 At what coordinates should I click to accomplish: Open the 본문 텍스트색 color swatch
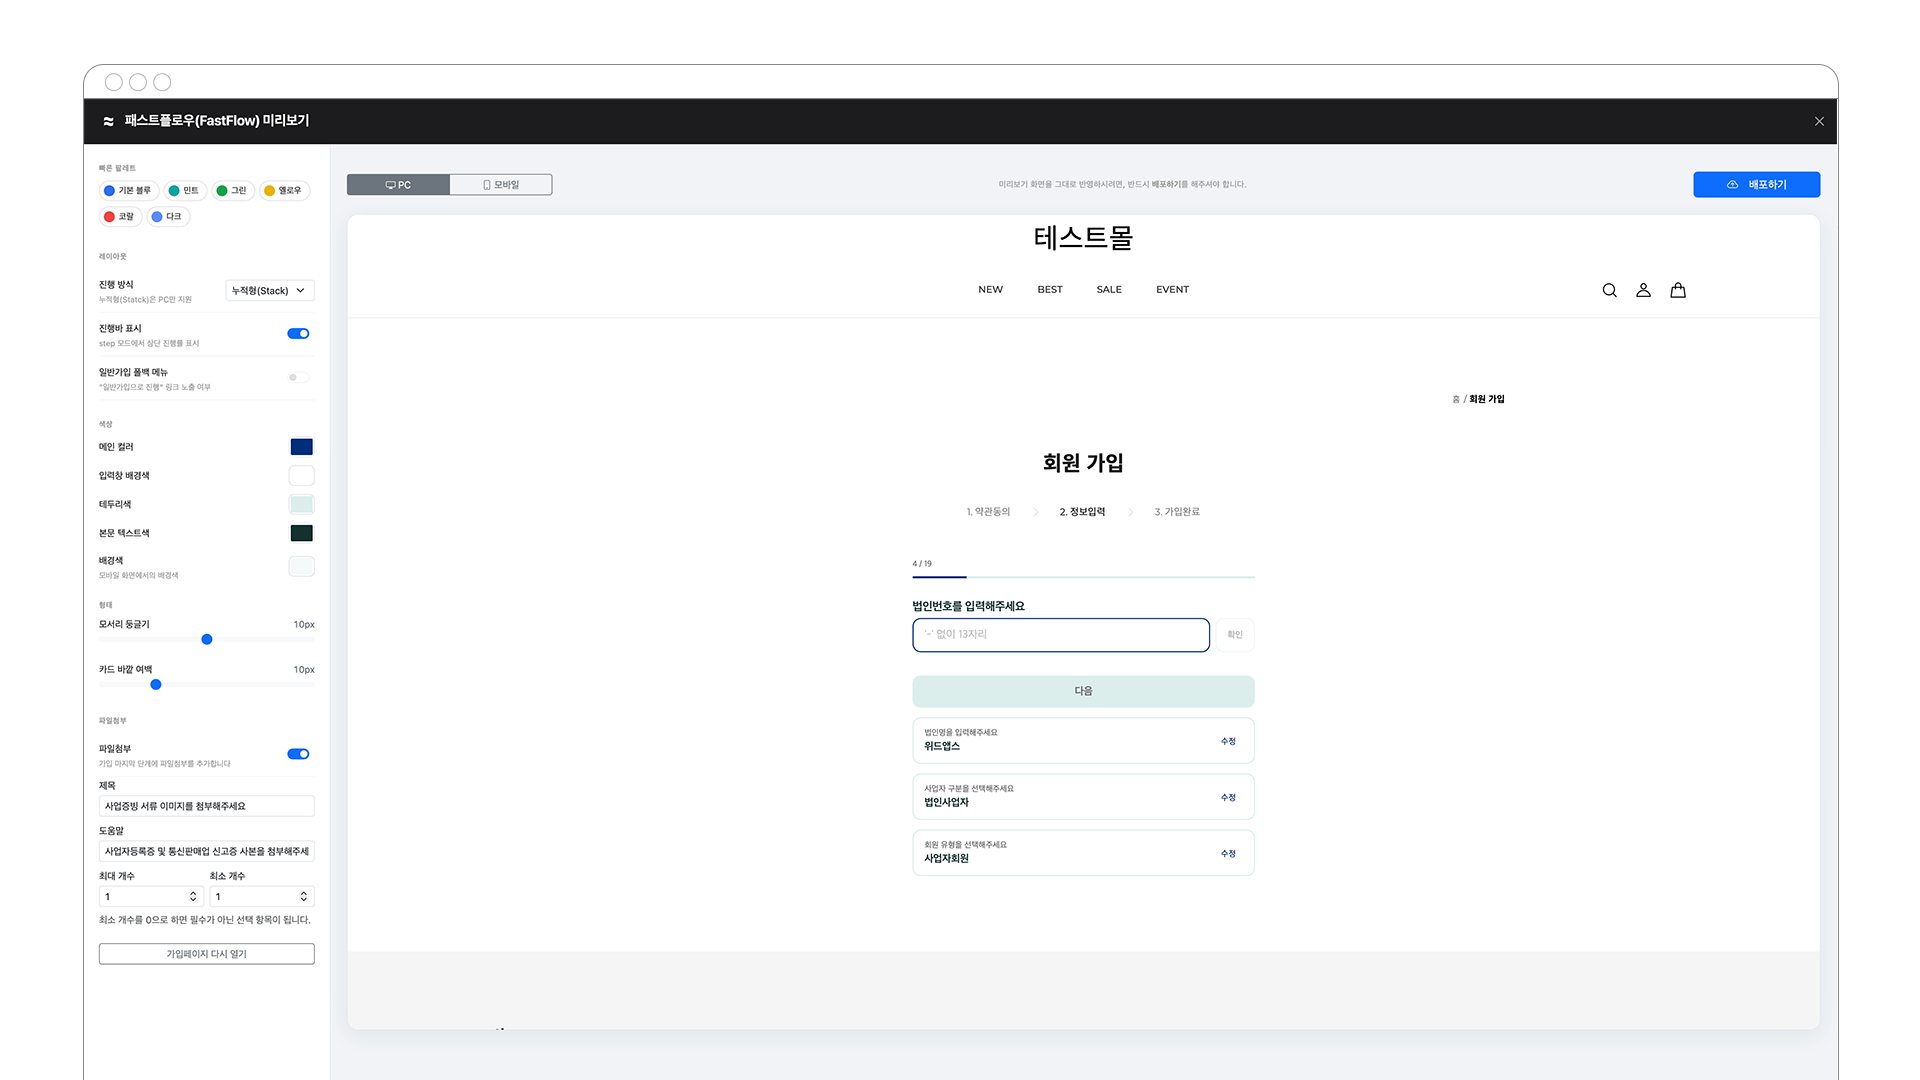coord(301,533)
